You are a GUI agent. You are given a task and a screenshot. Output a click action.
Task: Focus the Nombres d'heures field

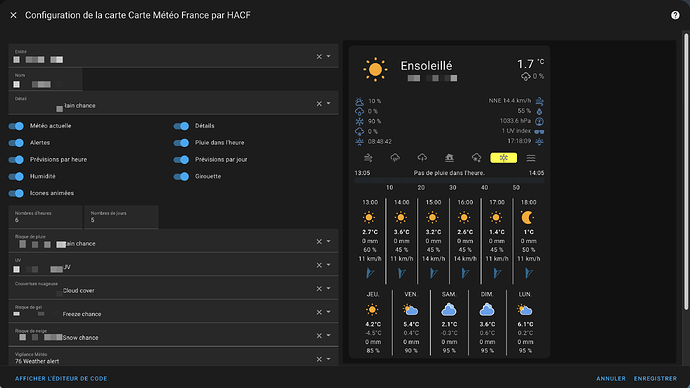click(x=45, y=217)
